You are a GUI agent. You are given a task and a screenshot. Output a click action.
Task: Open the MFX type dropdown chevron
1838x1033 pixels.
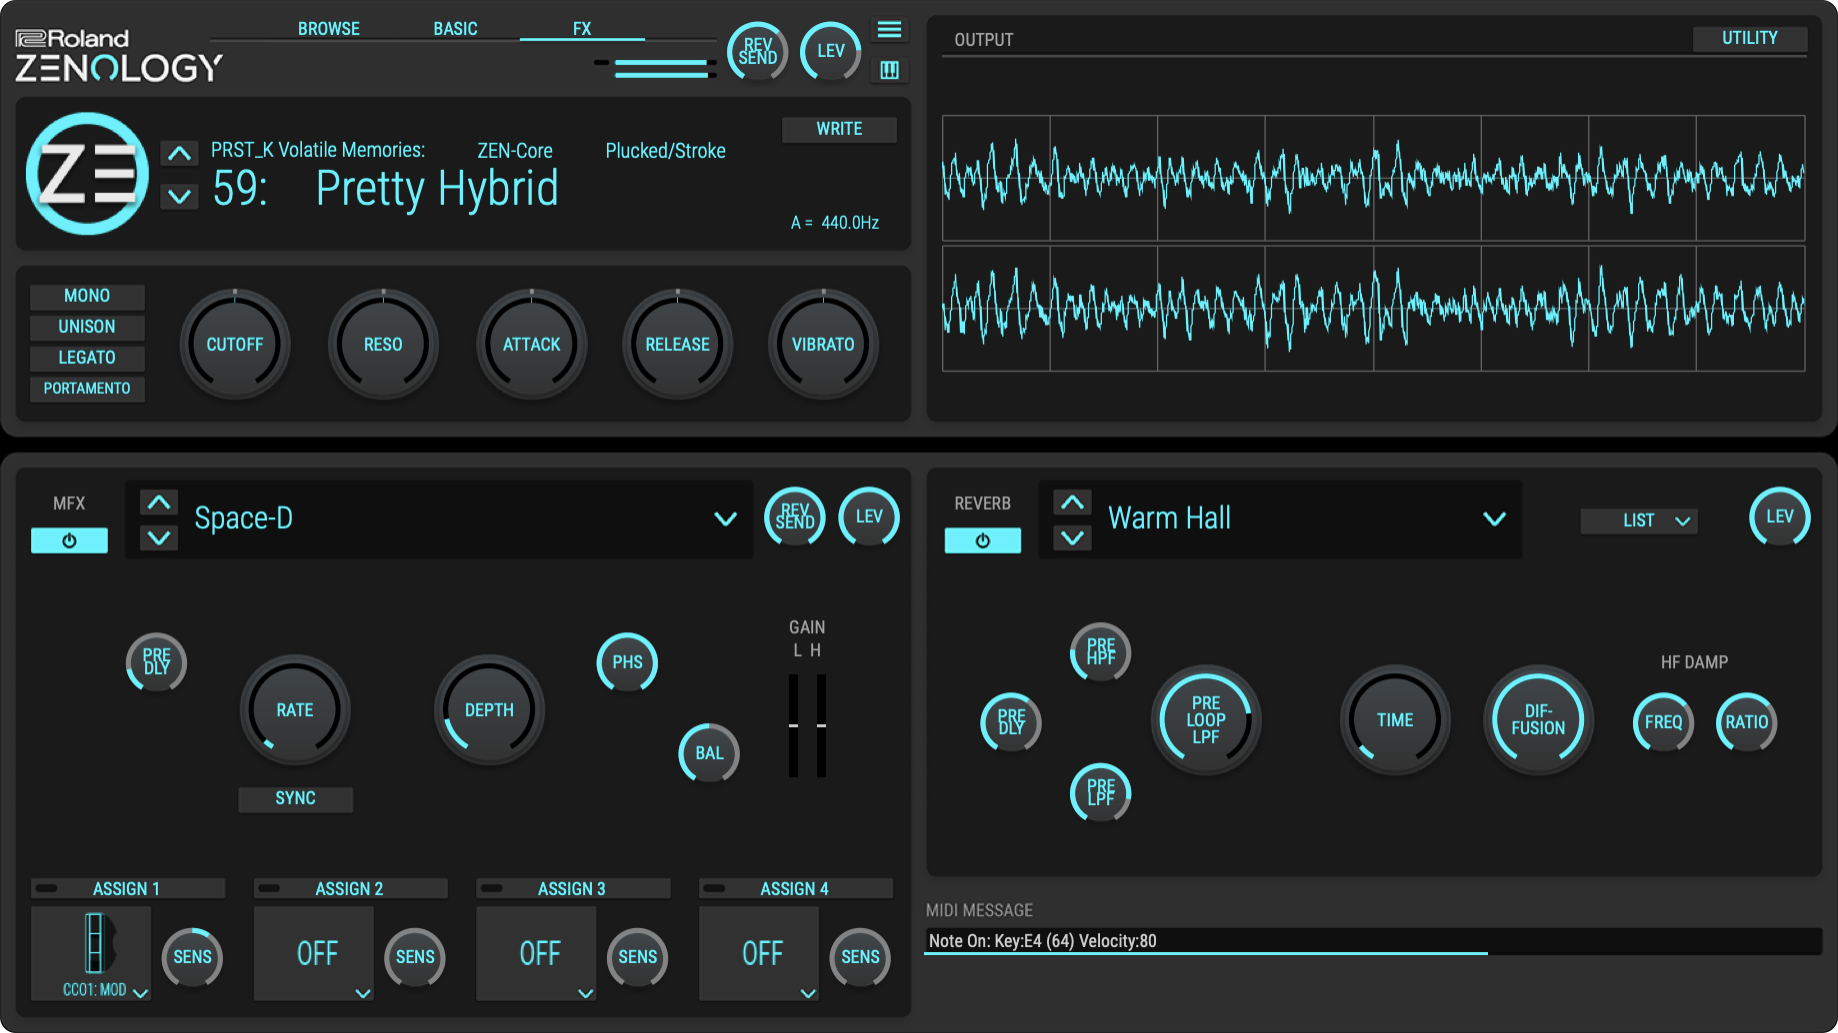tap(726, 519)
